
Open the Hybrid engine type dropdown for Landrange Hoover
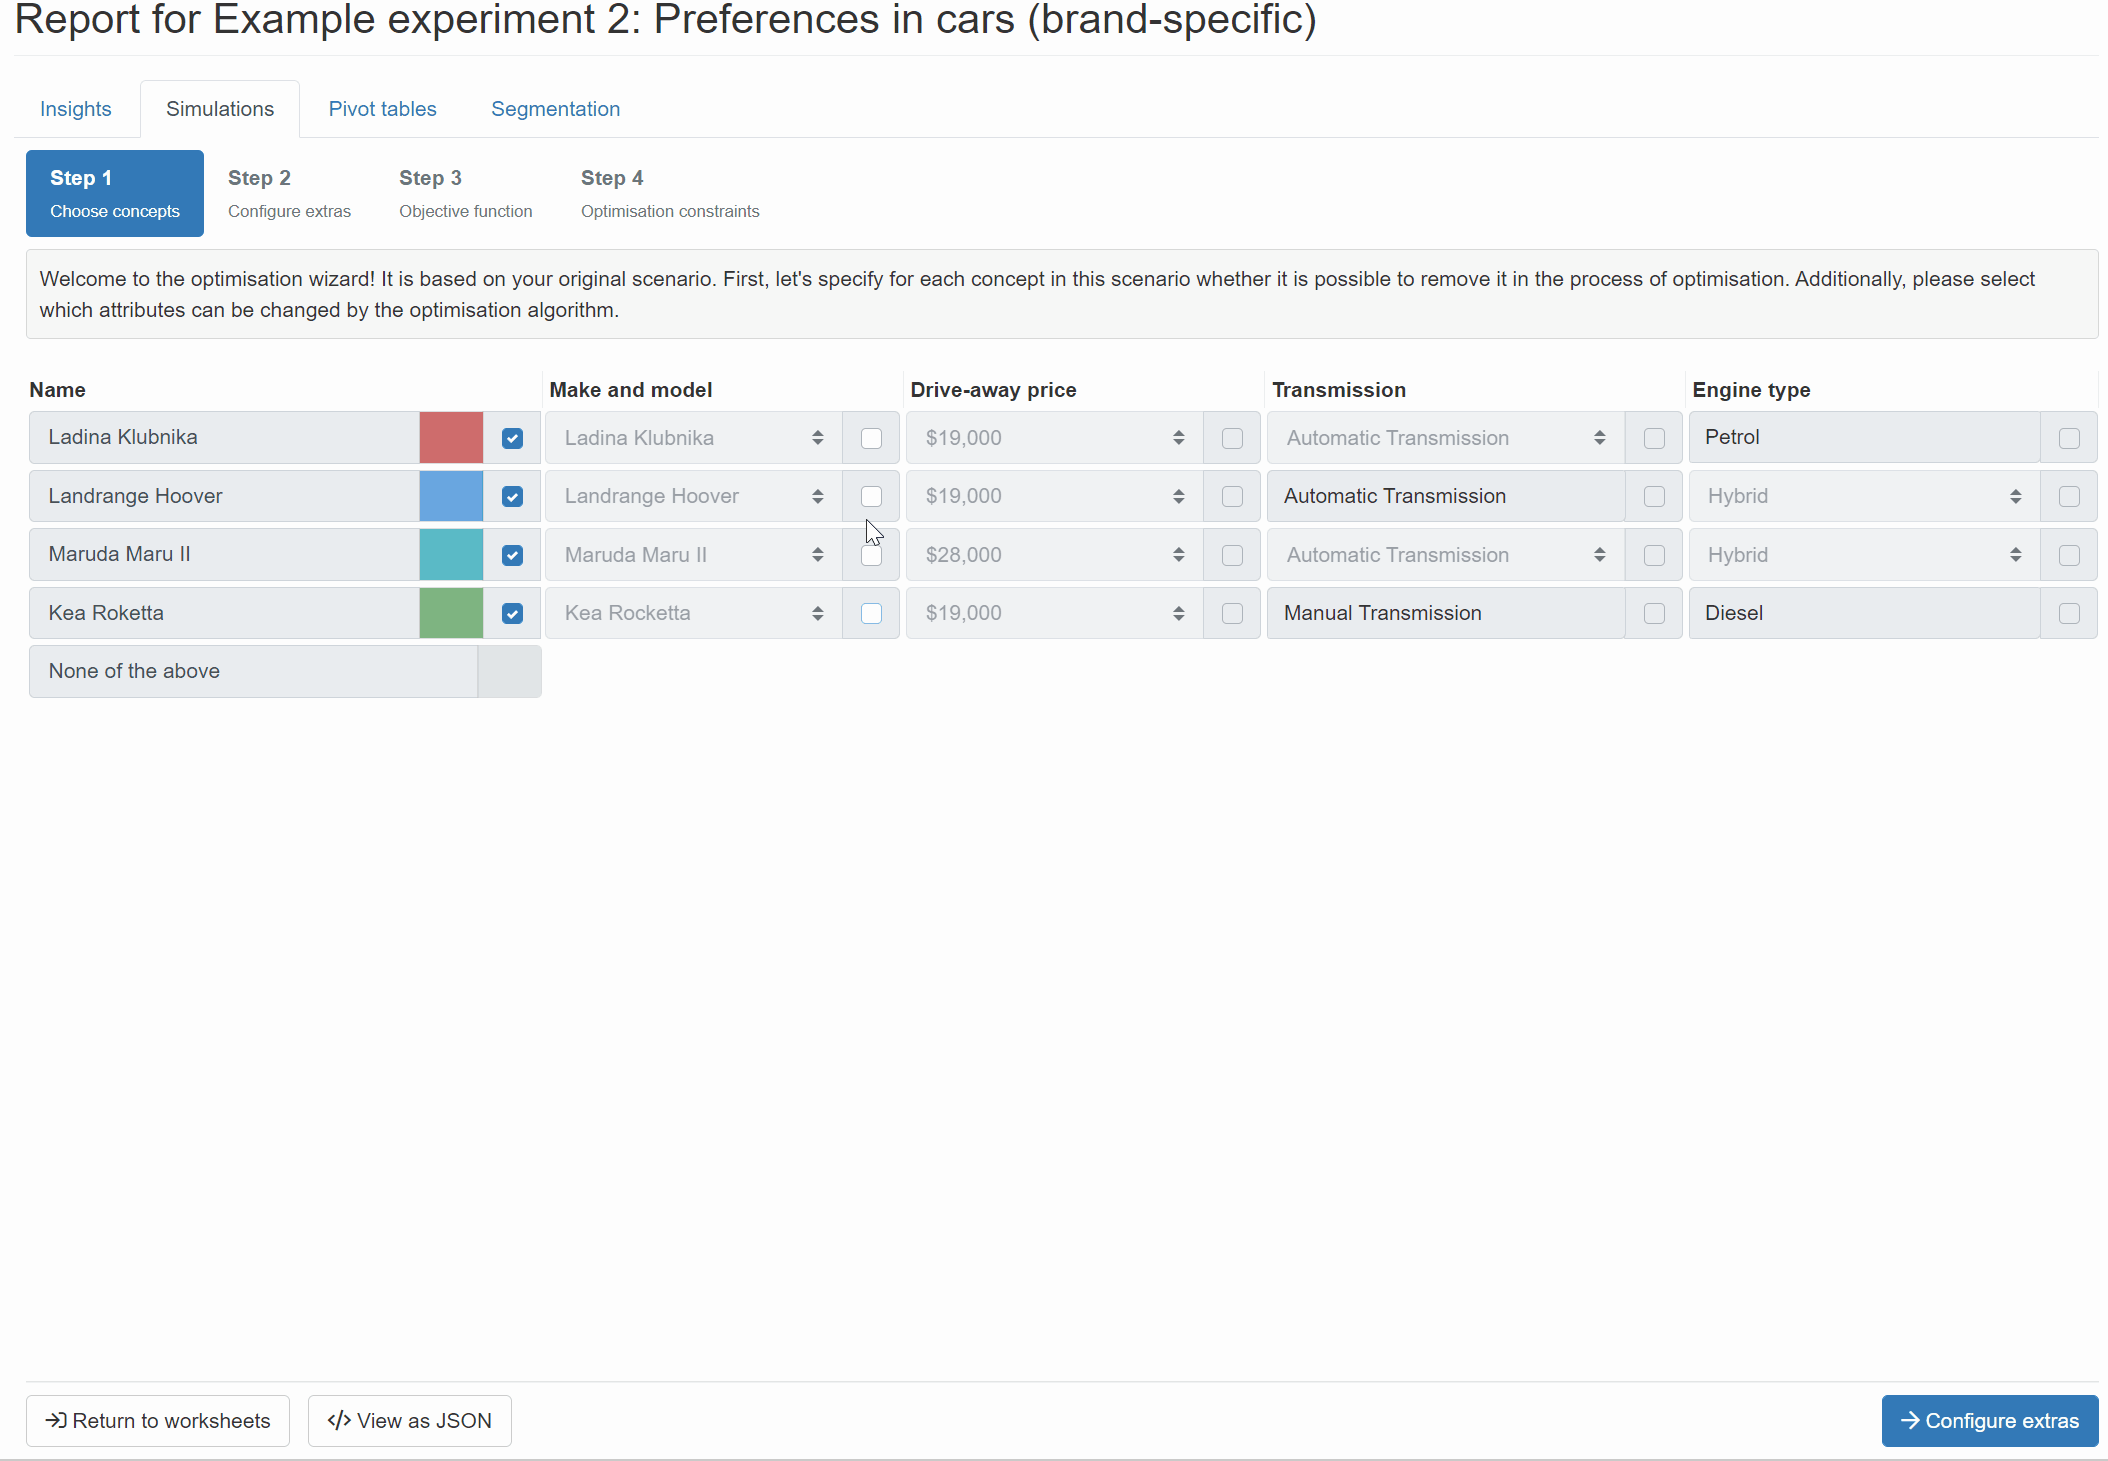(x=1860, y=496)
